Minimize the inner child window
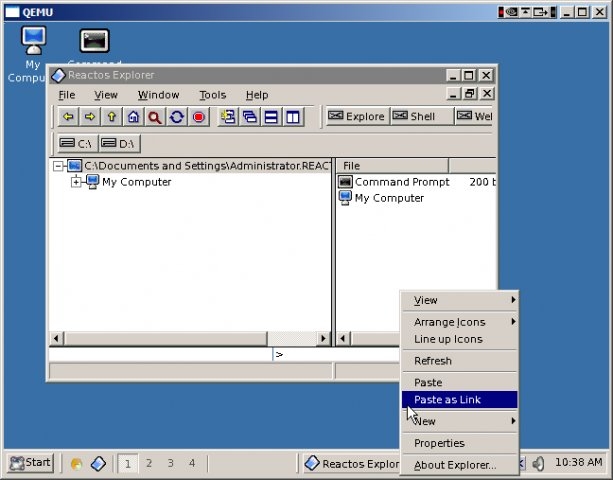Screen dimensions: 613x480 (x=453, y=93)
